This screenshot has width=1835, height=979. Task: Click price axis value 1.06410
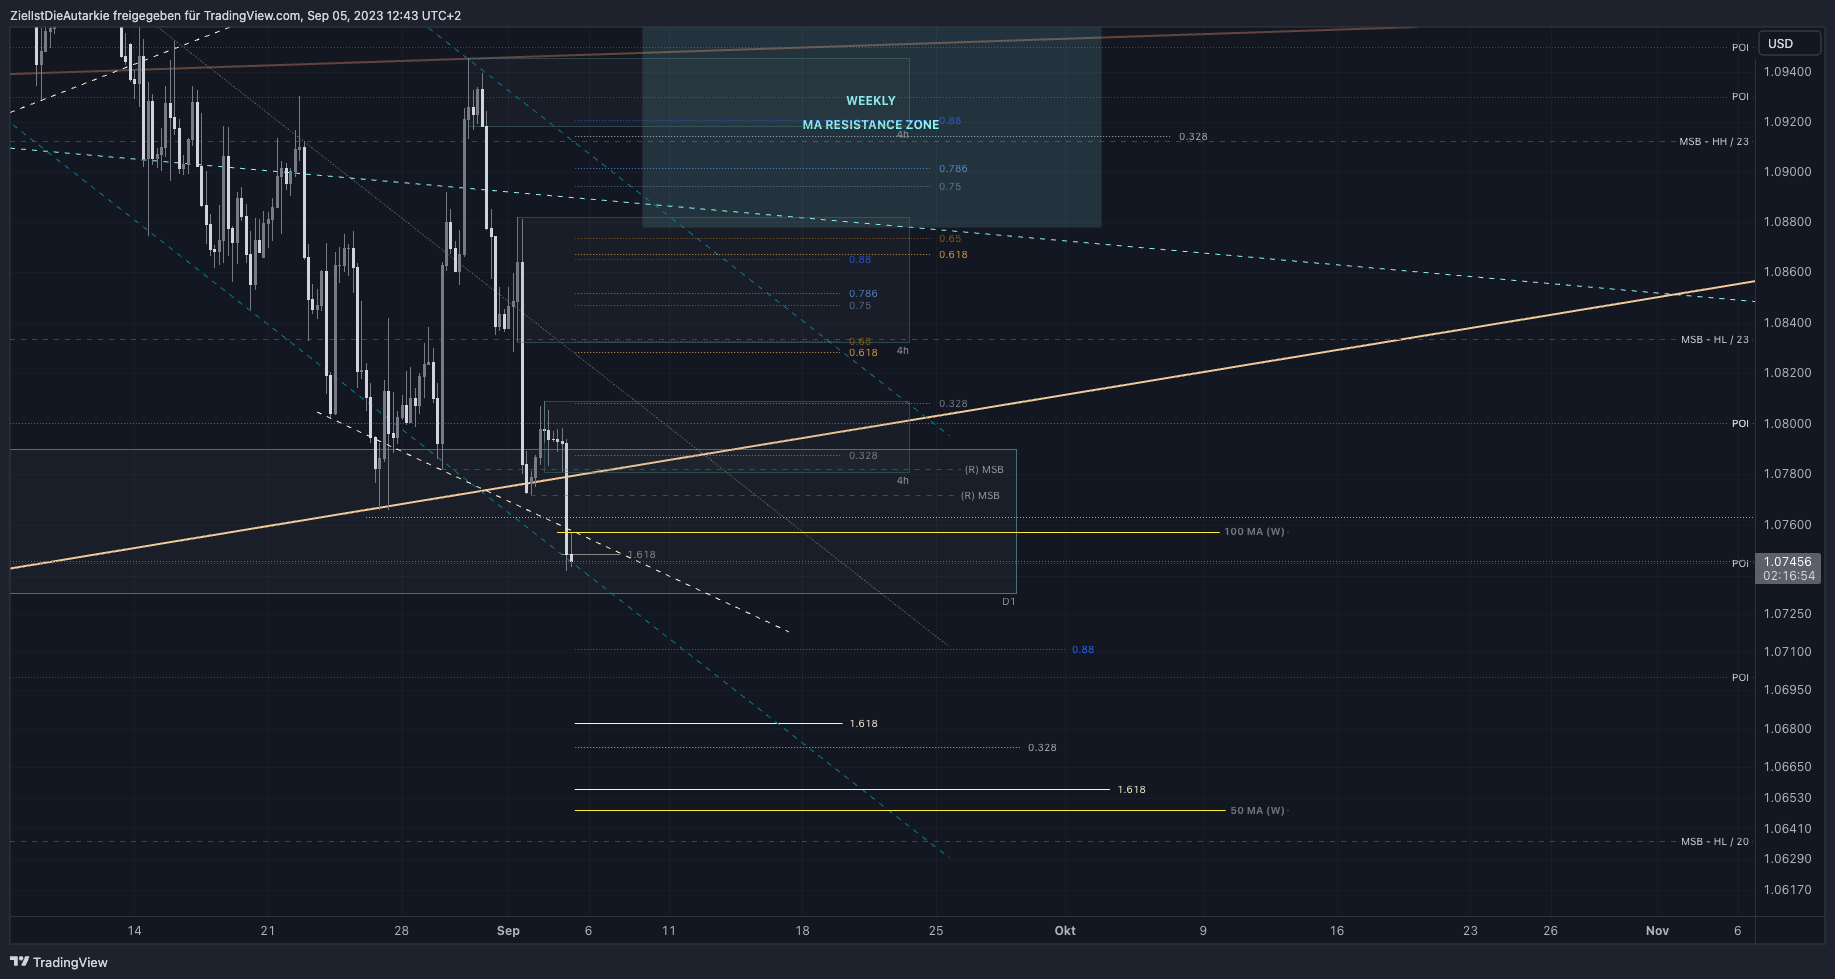click(1788, 829)
